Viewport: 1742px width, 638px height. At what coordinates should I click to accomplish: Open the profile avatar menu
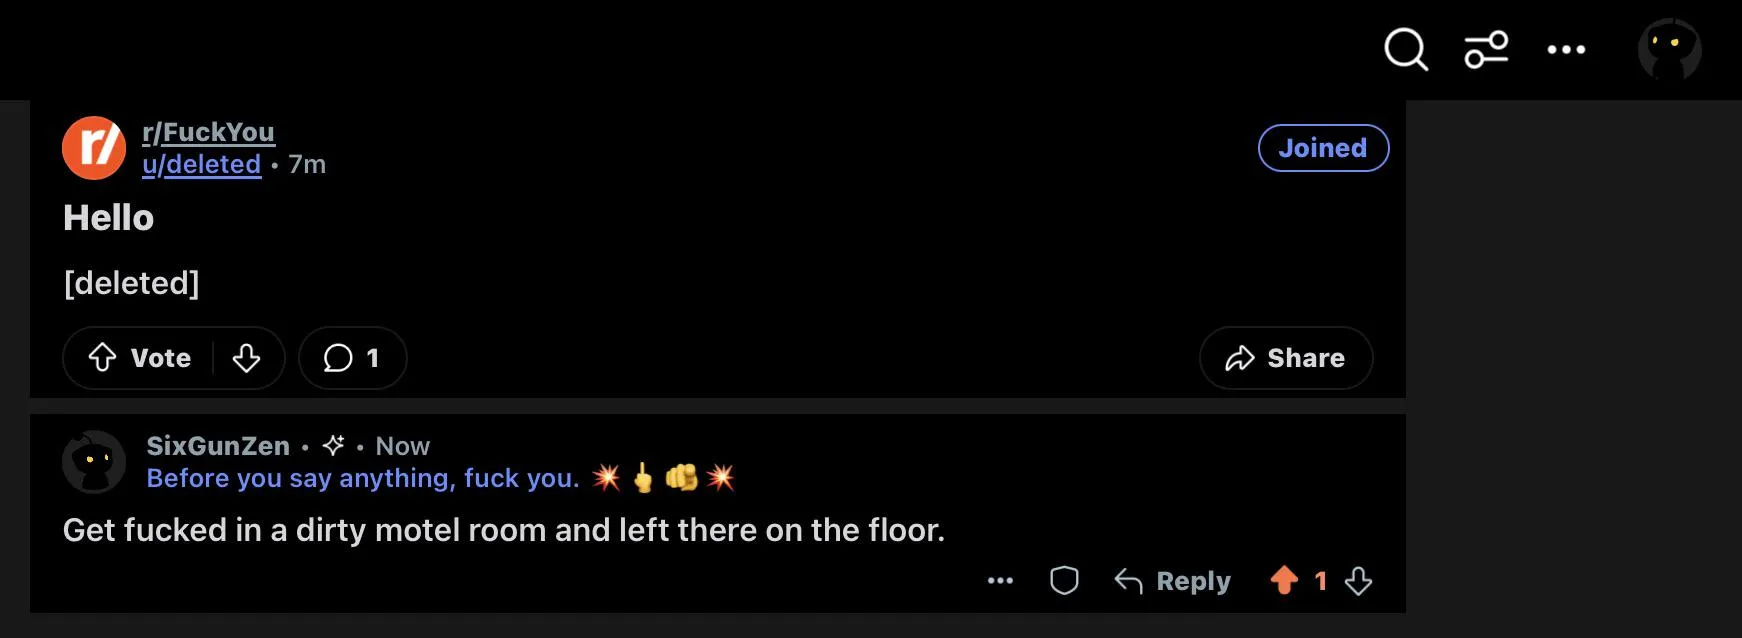[x=1669, y=49]
